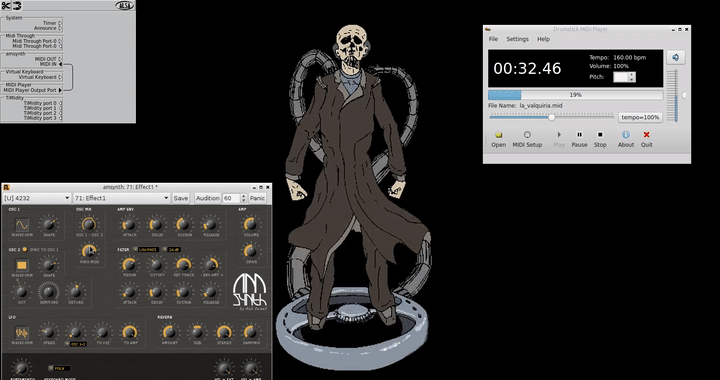Click the OSC 2 square waveform selector
The image size is (720, 380).
click(x=22, y=265)
